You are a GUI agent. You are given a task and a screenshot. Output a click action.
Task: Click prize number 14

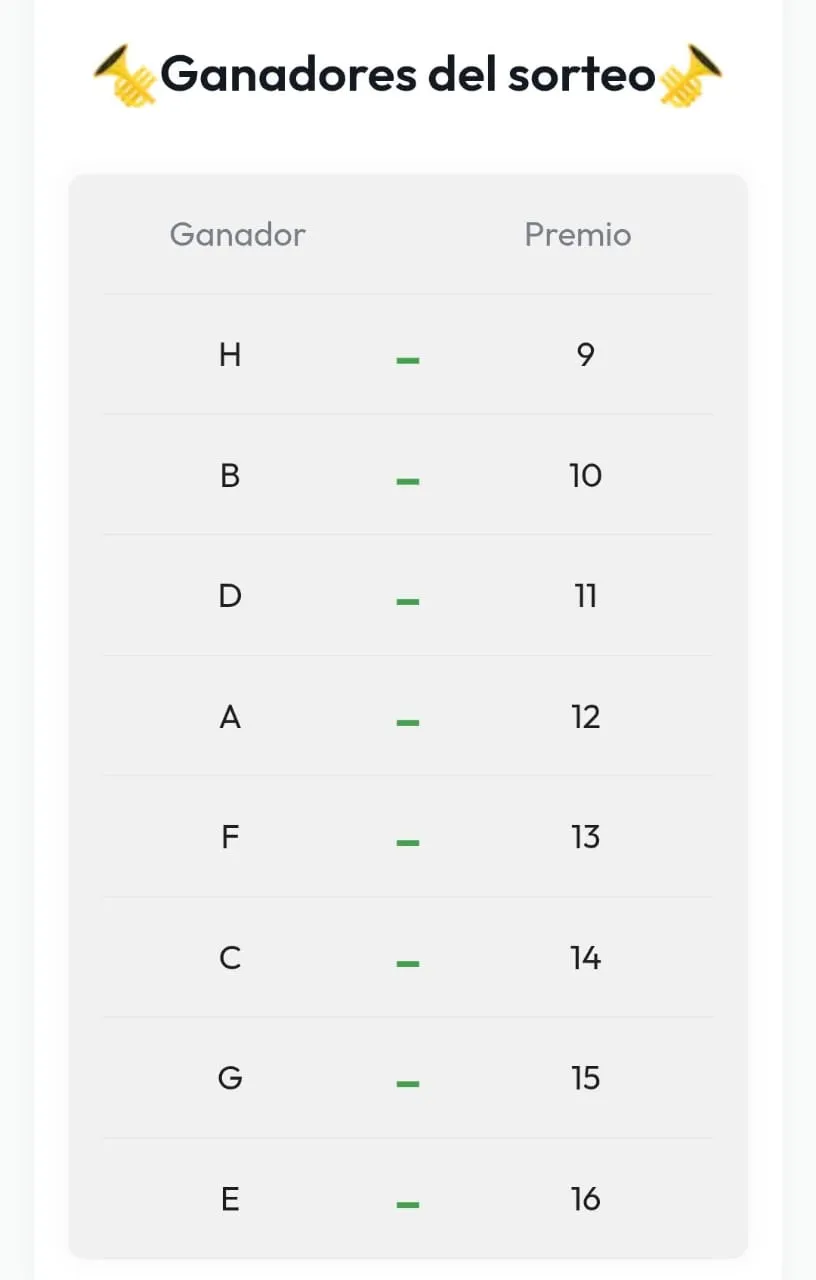point(586,958)
